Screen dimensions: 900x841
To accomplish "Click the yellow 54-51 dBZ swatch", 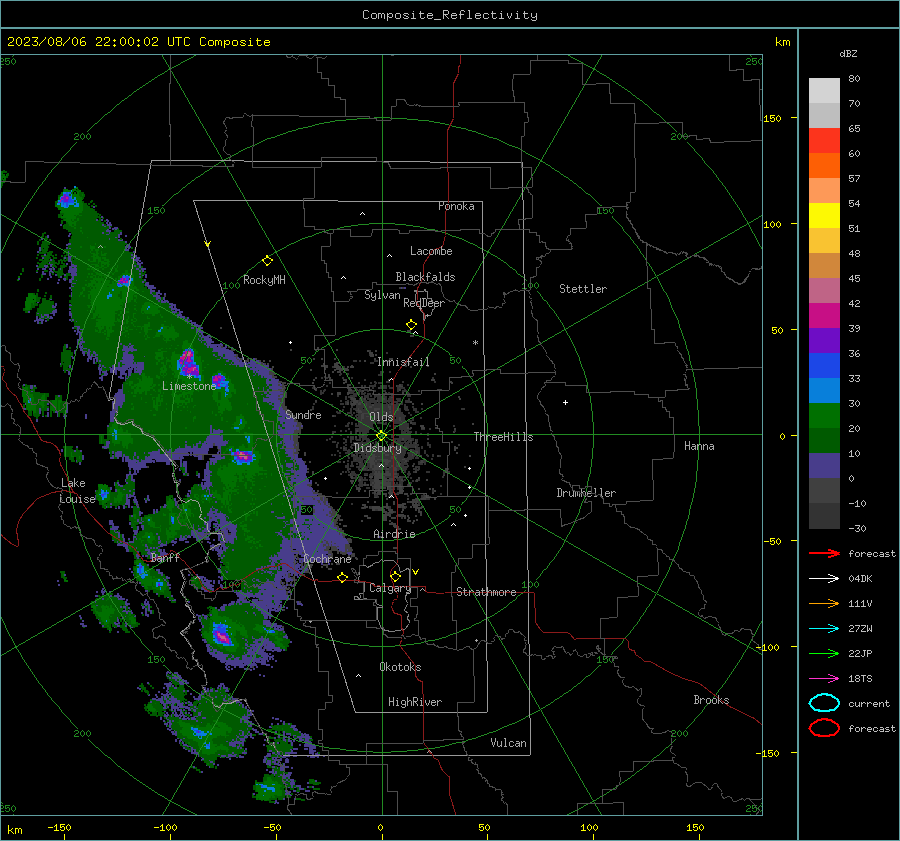I will coord(824,216).
